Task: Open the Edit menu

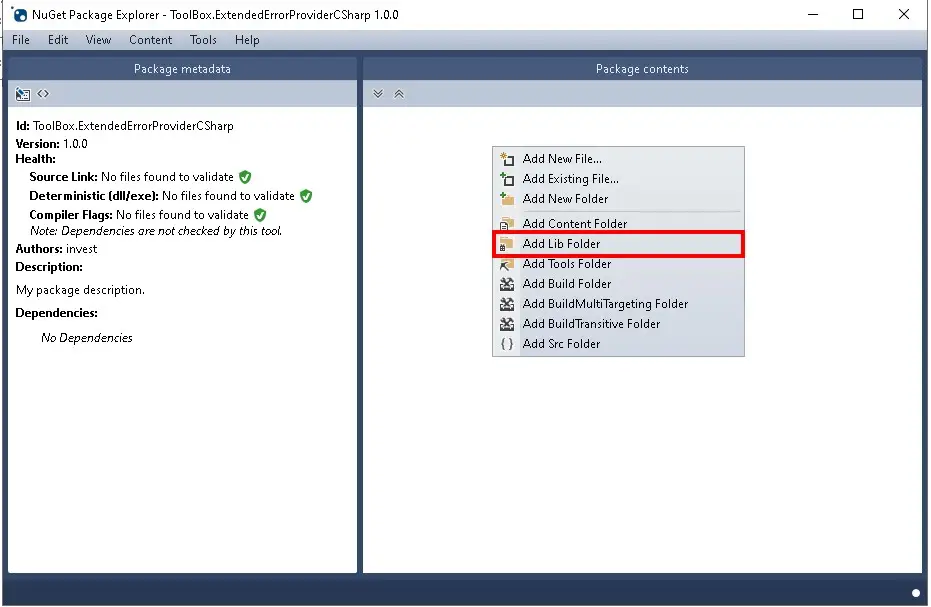Action: point(58,40)
